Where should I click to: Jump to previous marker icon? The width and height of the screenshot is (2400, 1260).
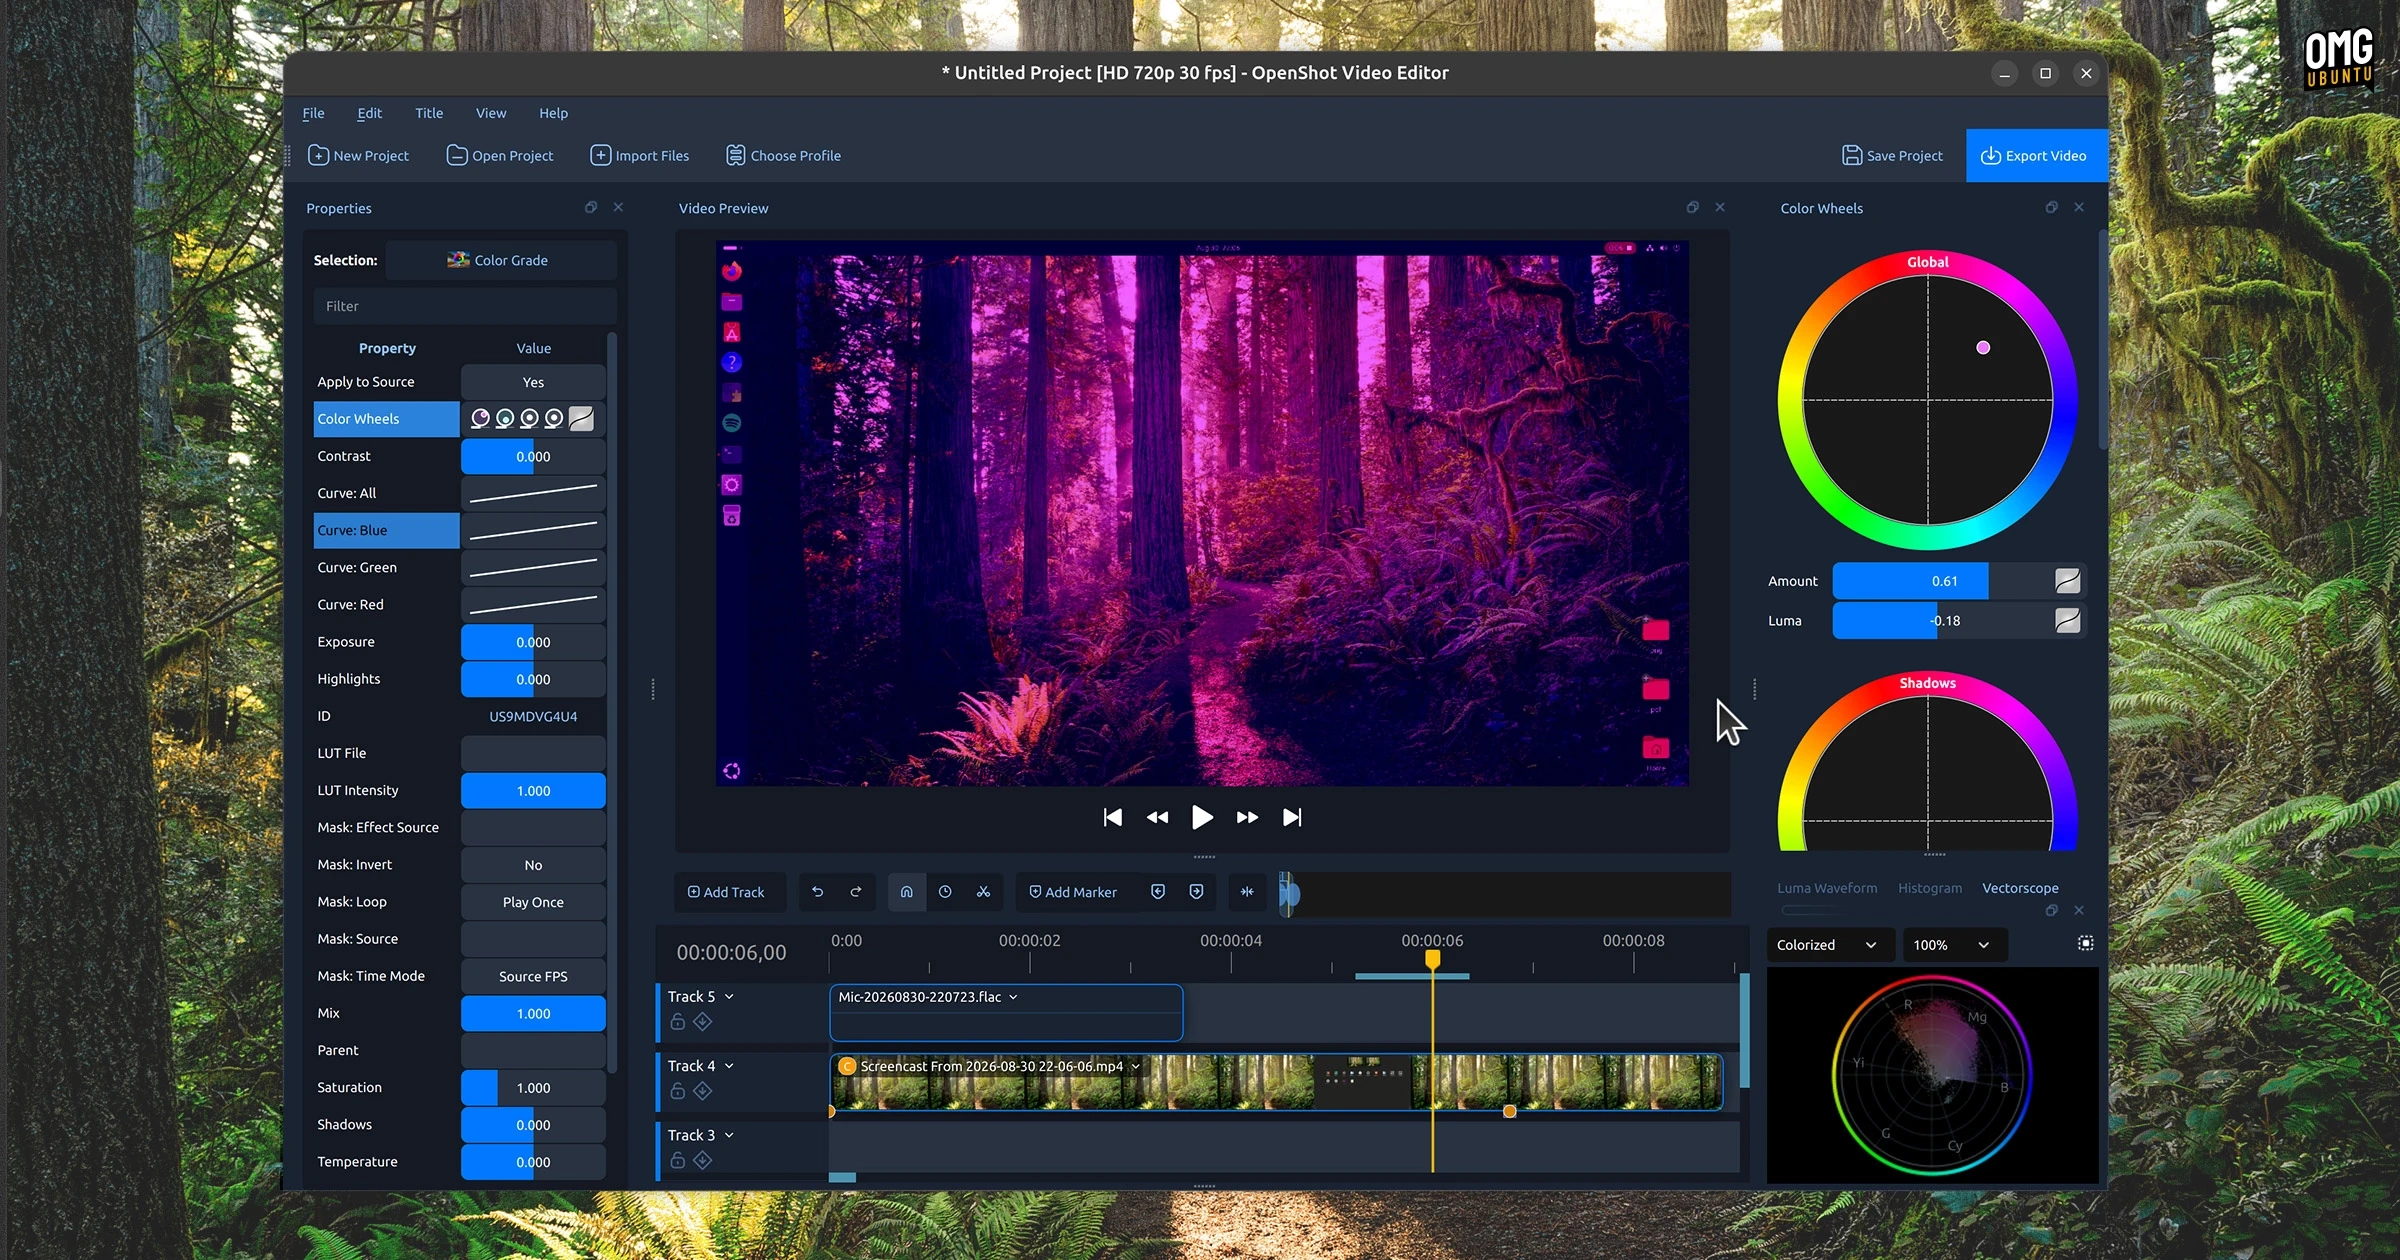[1158, 891]
